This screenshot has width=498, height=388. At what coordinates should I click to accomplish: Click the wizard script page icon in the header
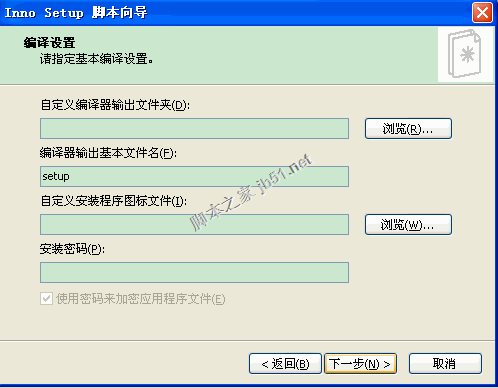tap(465, 53)
